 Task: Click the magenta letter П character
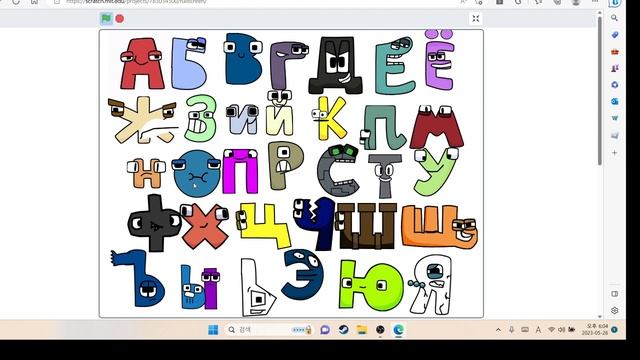coord(240,171)
